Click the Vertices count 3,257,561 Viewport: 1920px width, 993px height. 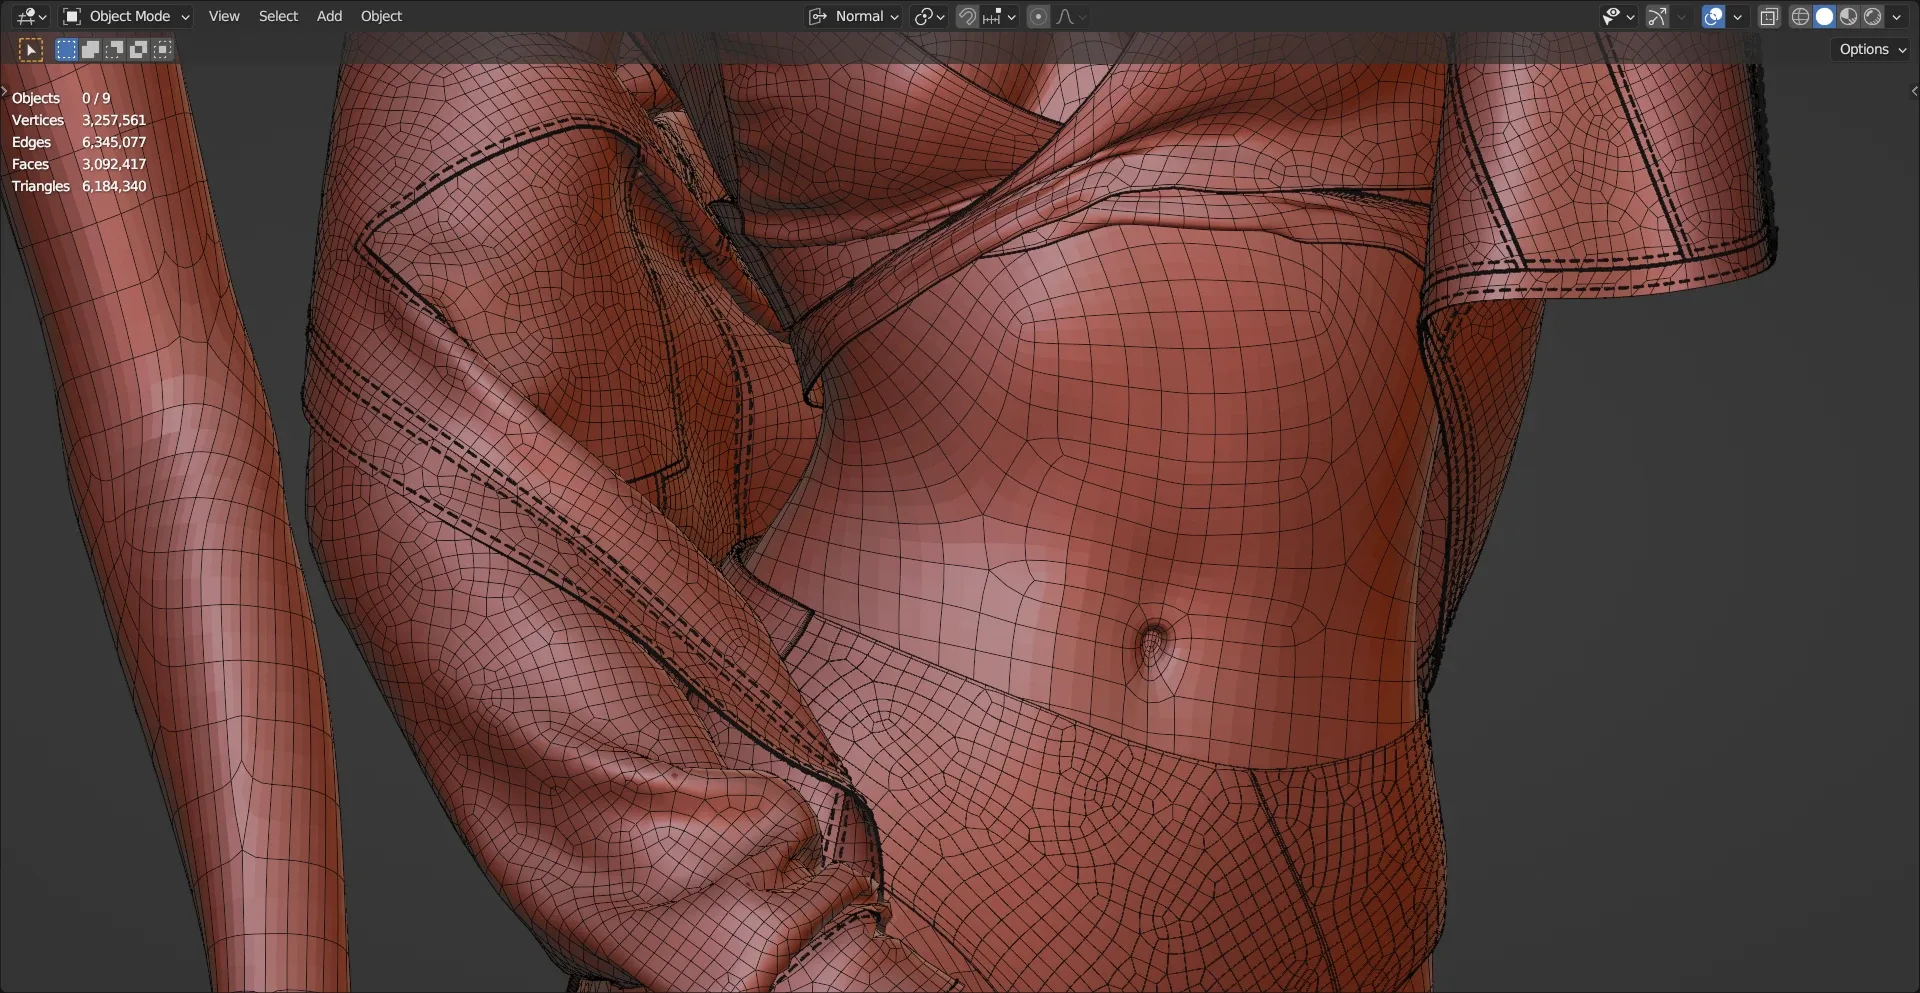(114, 120)
